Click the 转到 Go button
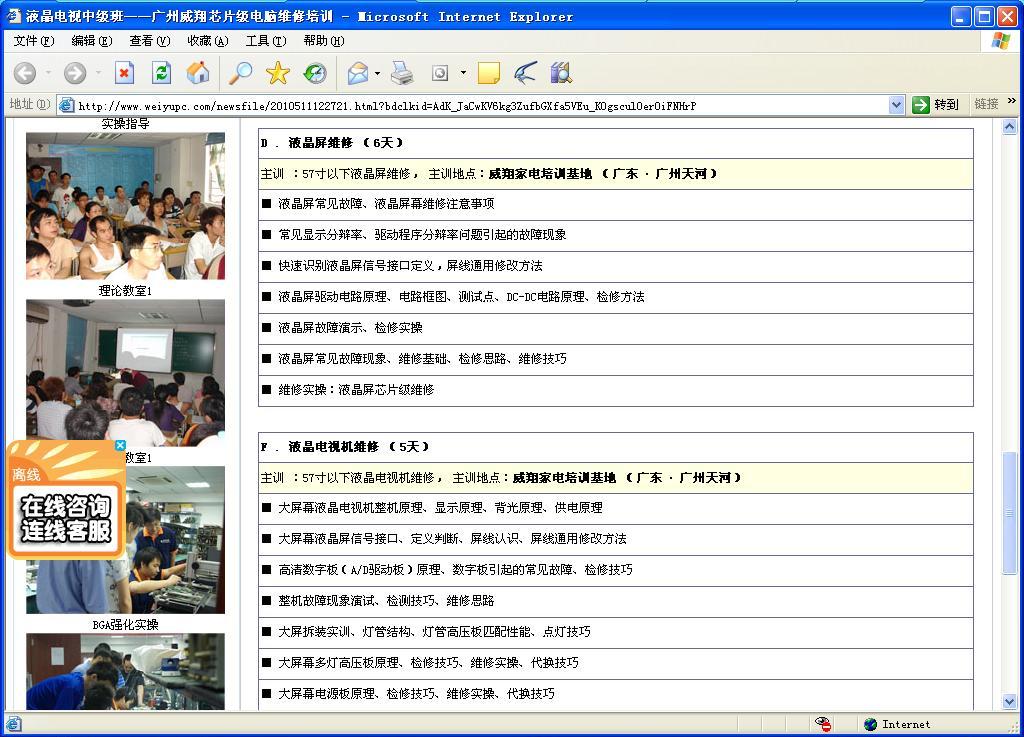The height and width of the screenshot is (737, 1024). 936,105
